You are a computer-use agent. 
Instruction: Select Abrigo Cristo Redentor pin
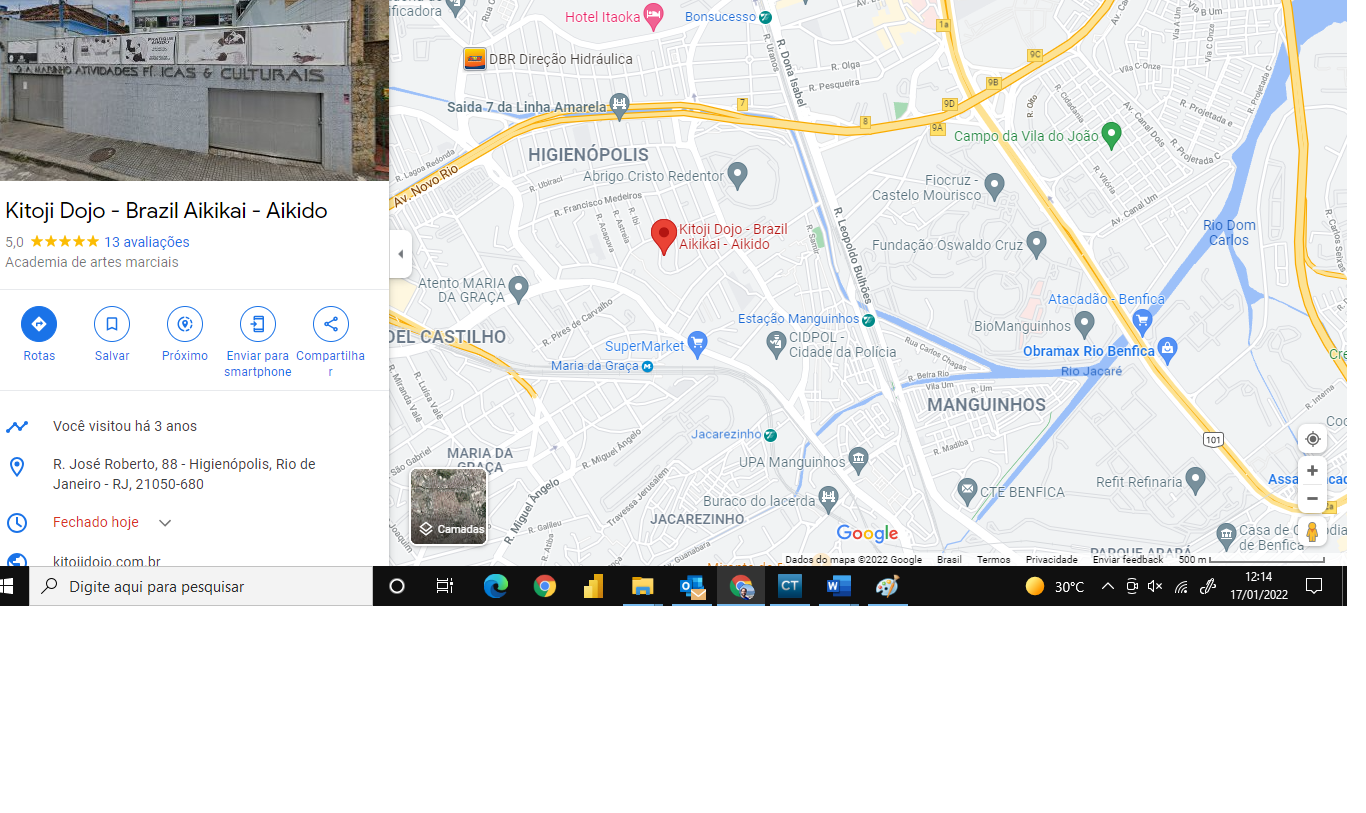coord(738,175)
